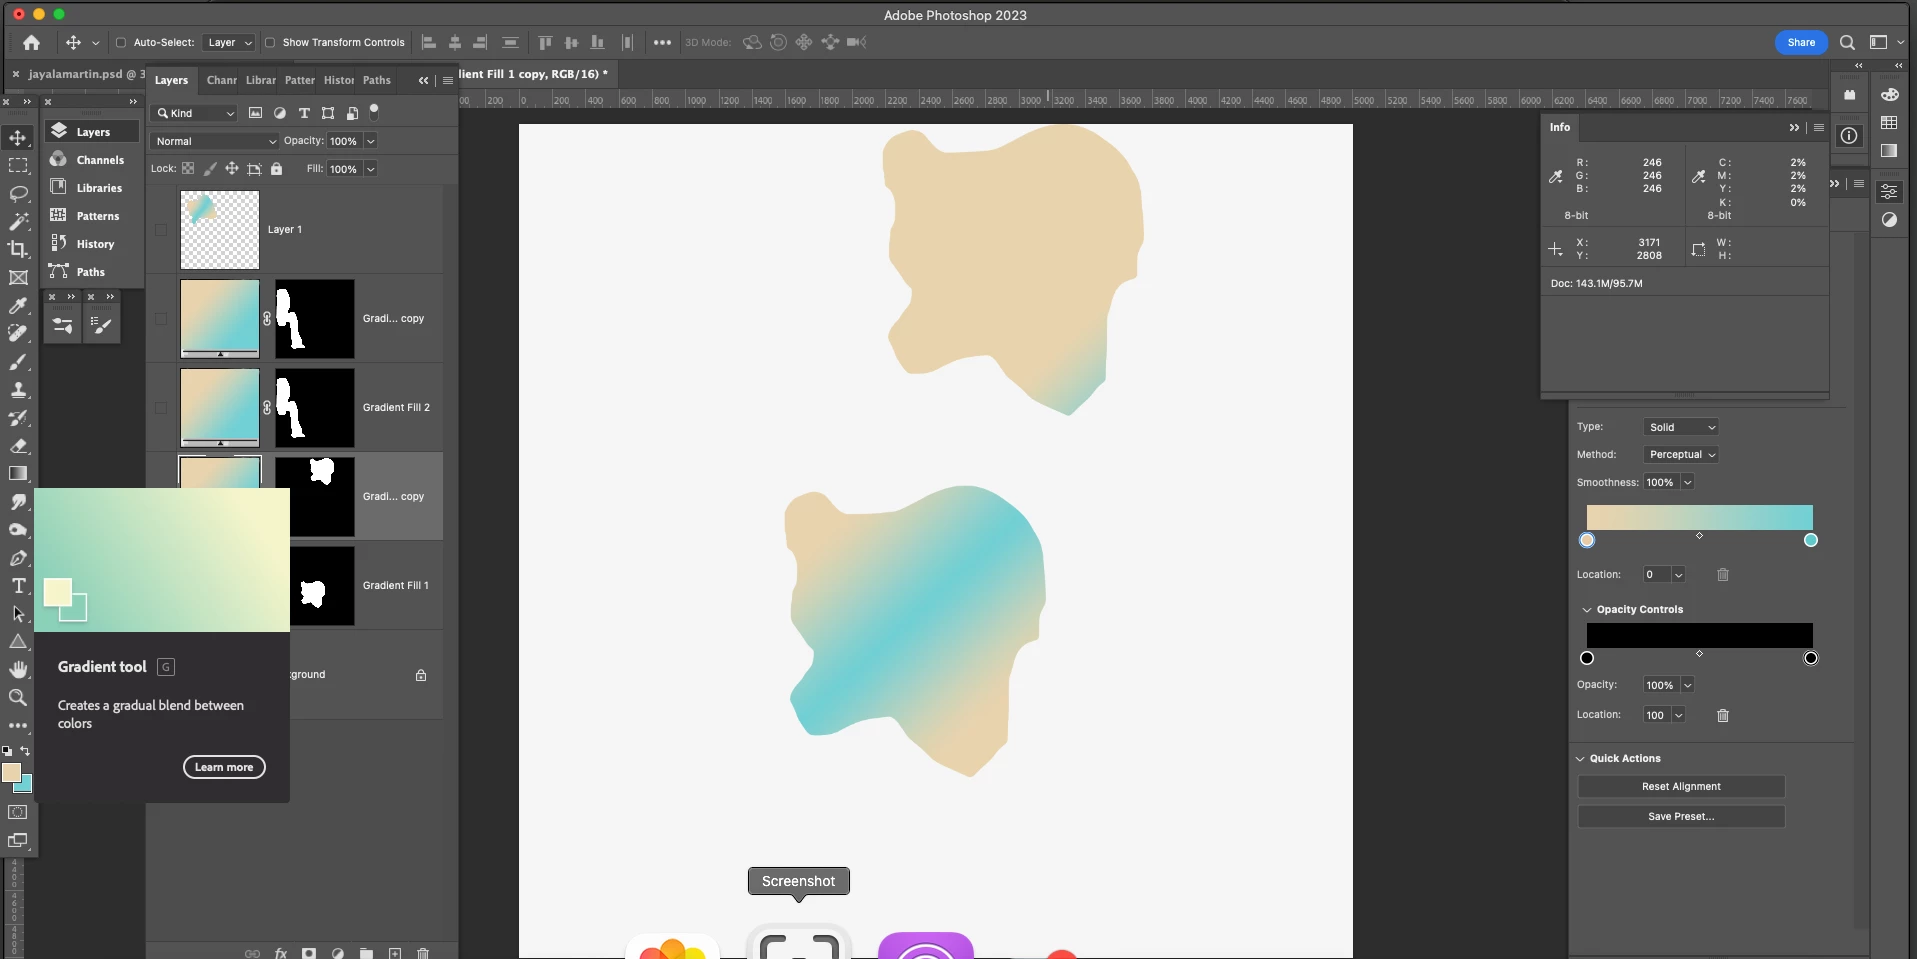Open Channels from collapsed panel list
Viewport: 1917px width, 959px height.
92,160
